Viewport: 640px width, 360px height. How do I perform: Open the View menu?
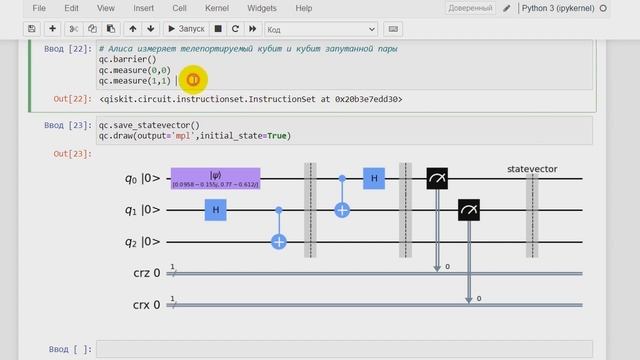coord(106,8)
